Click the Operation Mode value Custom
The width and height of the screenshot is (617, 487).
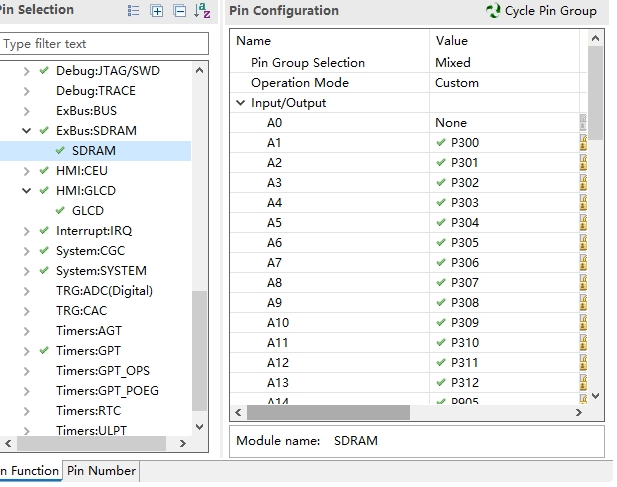pyautogui.click(x=457, y=83)
